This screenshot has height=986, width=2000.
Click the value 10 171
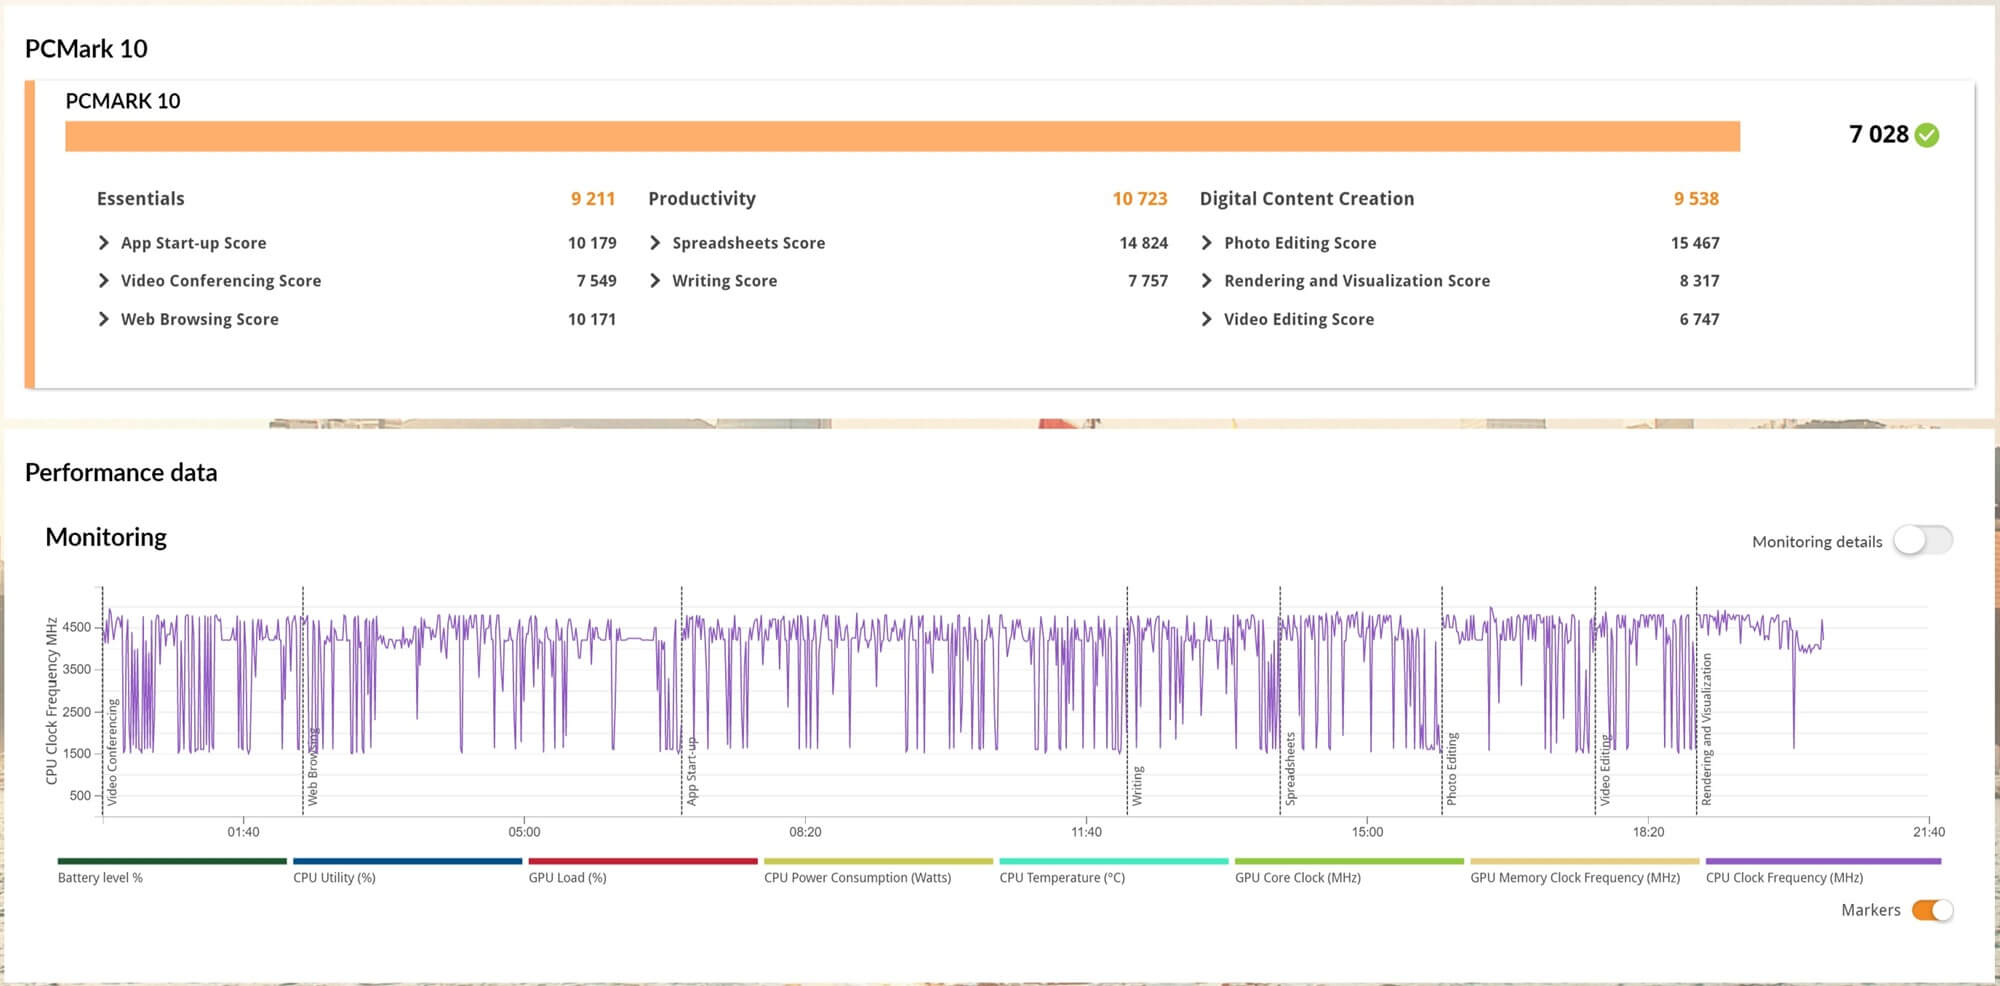tap(592, 319)
